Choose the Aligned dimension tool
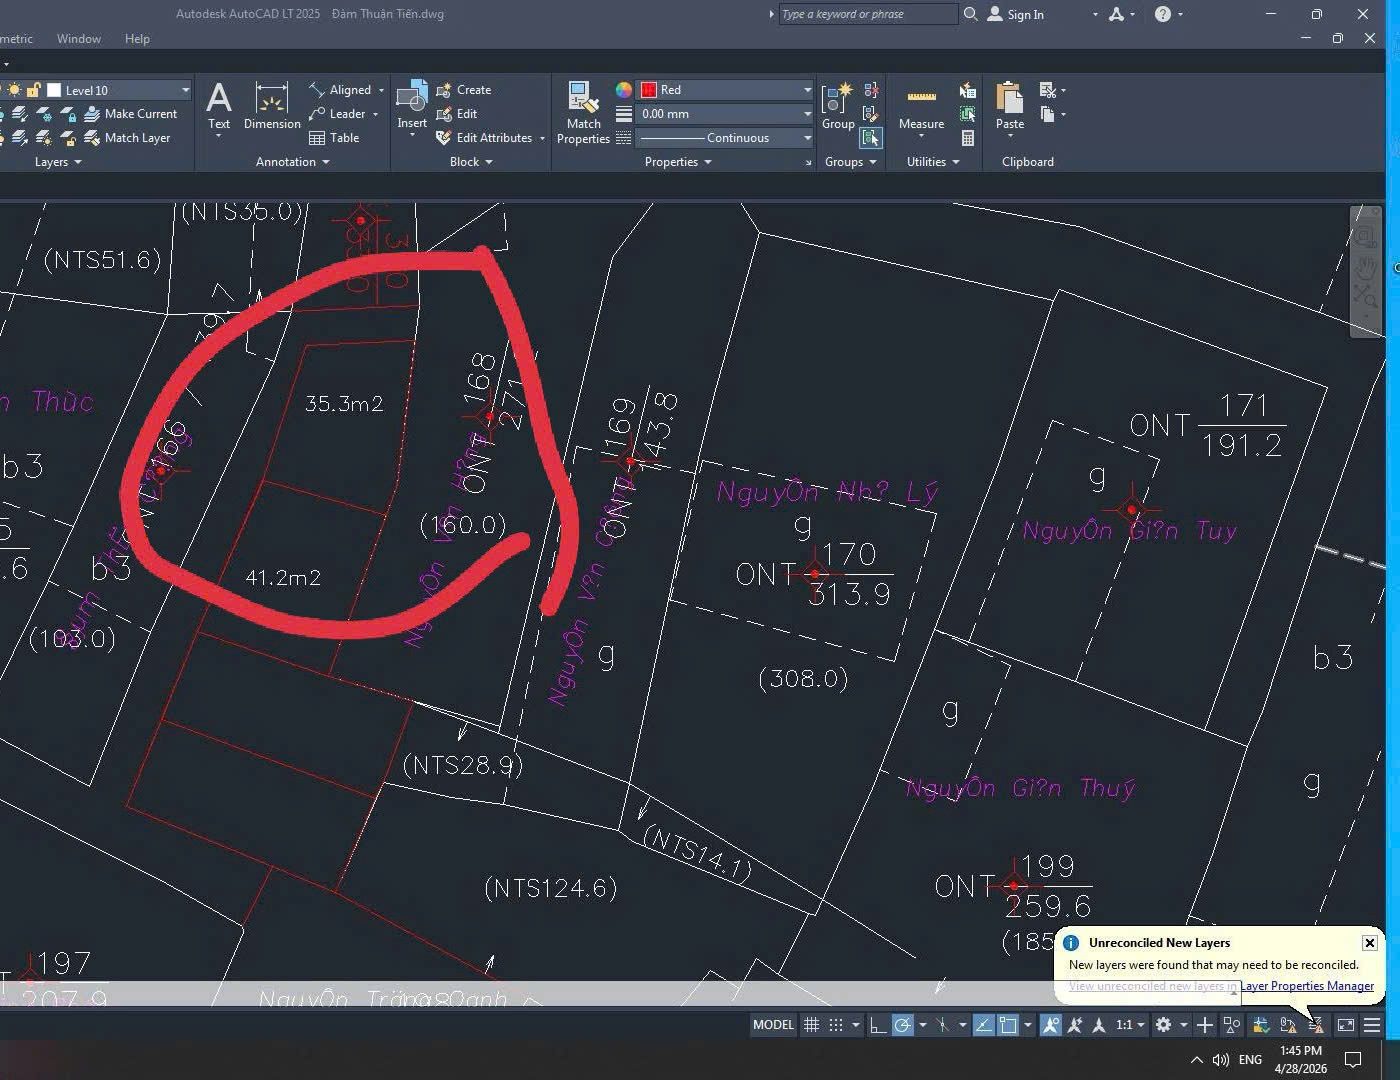The width and height of the screenshot is (1400, 1080). [x=340, y=90]
